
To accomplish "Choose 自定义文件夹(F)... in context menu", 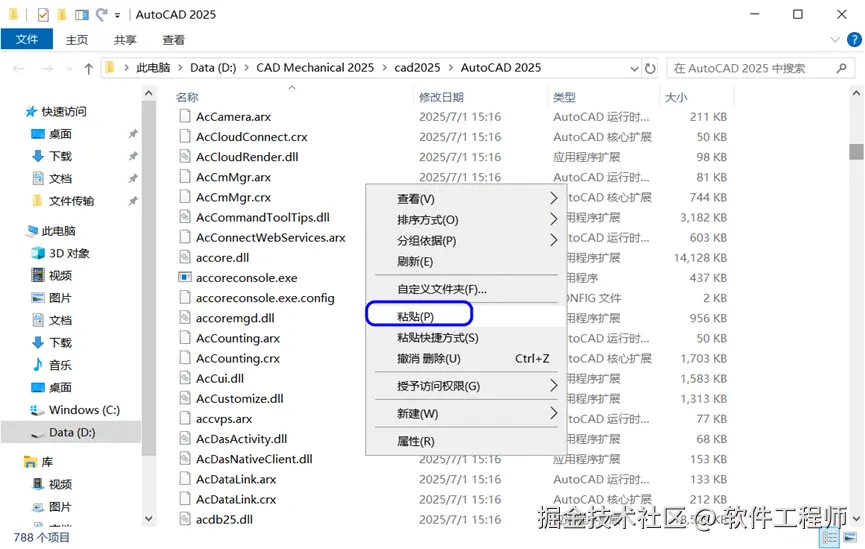I will pos(467,289).
